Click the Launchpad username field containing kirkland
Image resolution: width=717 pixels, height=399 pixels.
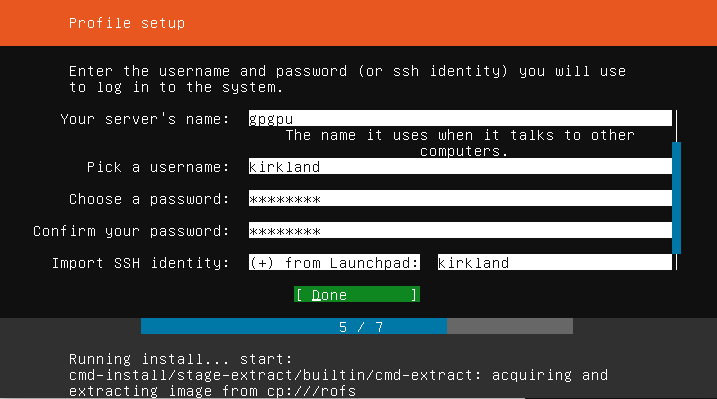(555, 262)
